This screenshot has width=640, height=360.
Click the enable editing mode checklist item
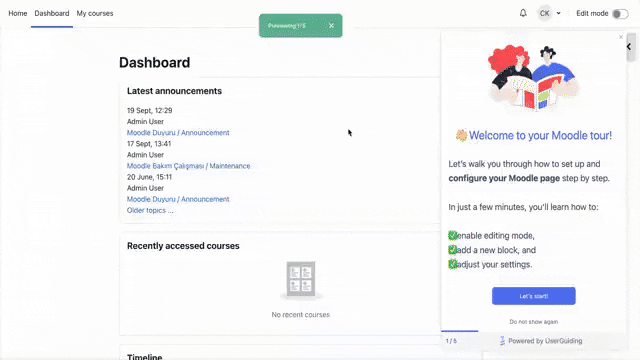(x=491, y=236)
